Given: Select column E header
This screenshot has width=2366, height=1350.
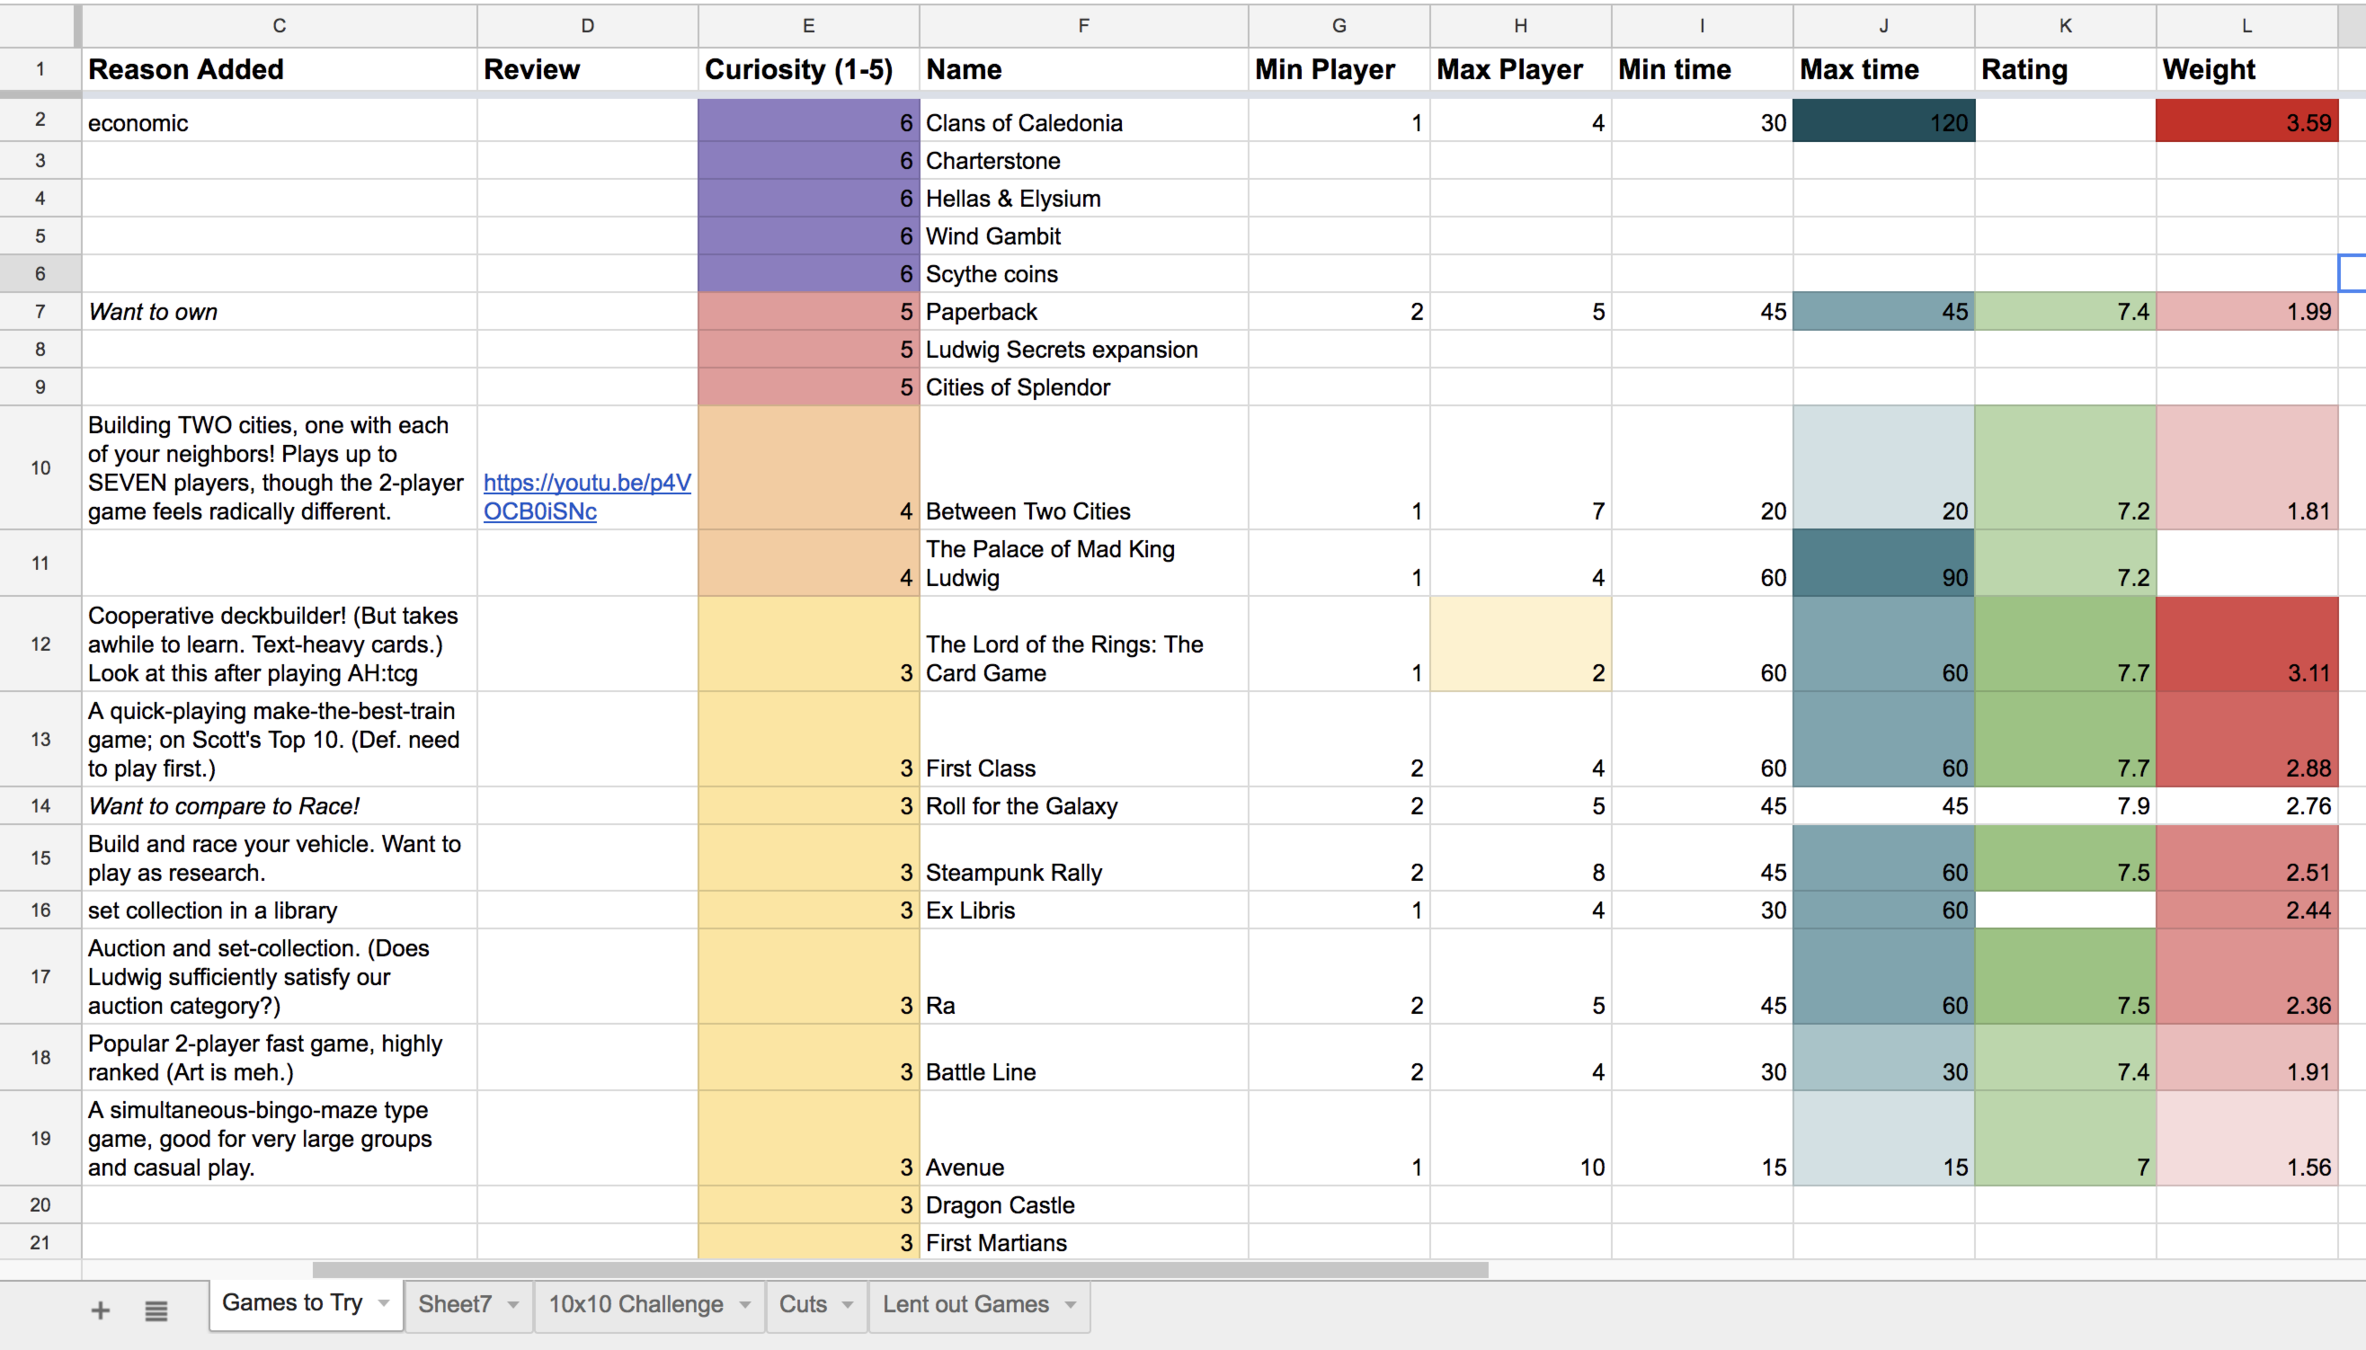Looking at the screenshot, I should 808,26.
